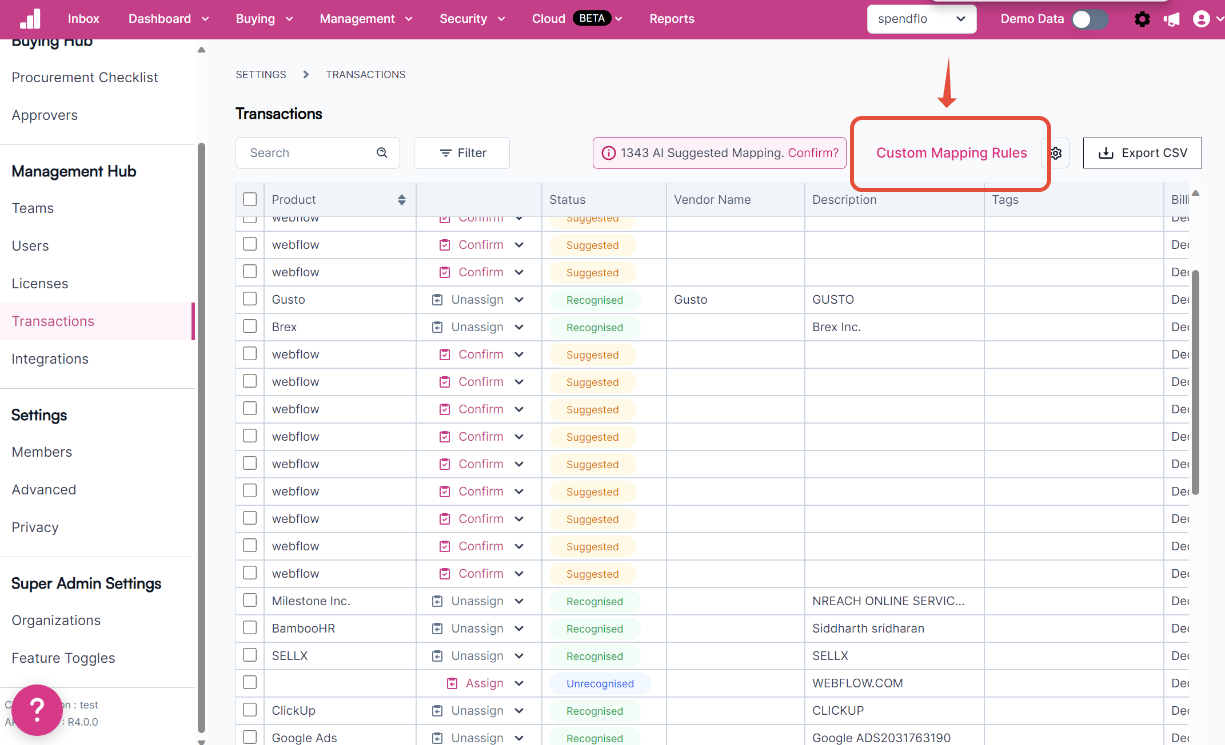Screen dimensions: 1225x745
Task: Open Members under Settings
Action: (42, 452)
